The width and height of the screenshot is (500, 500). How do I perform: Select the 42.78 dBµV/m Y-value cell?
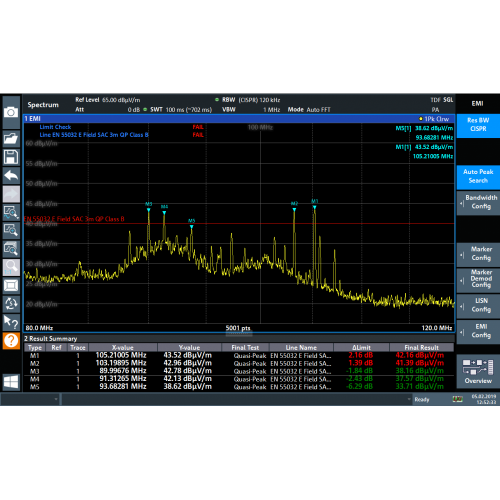(188, 371)
